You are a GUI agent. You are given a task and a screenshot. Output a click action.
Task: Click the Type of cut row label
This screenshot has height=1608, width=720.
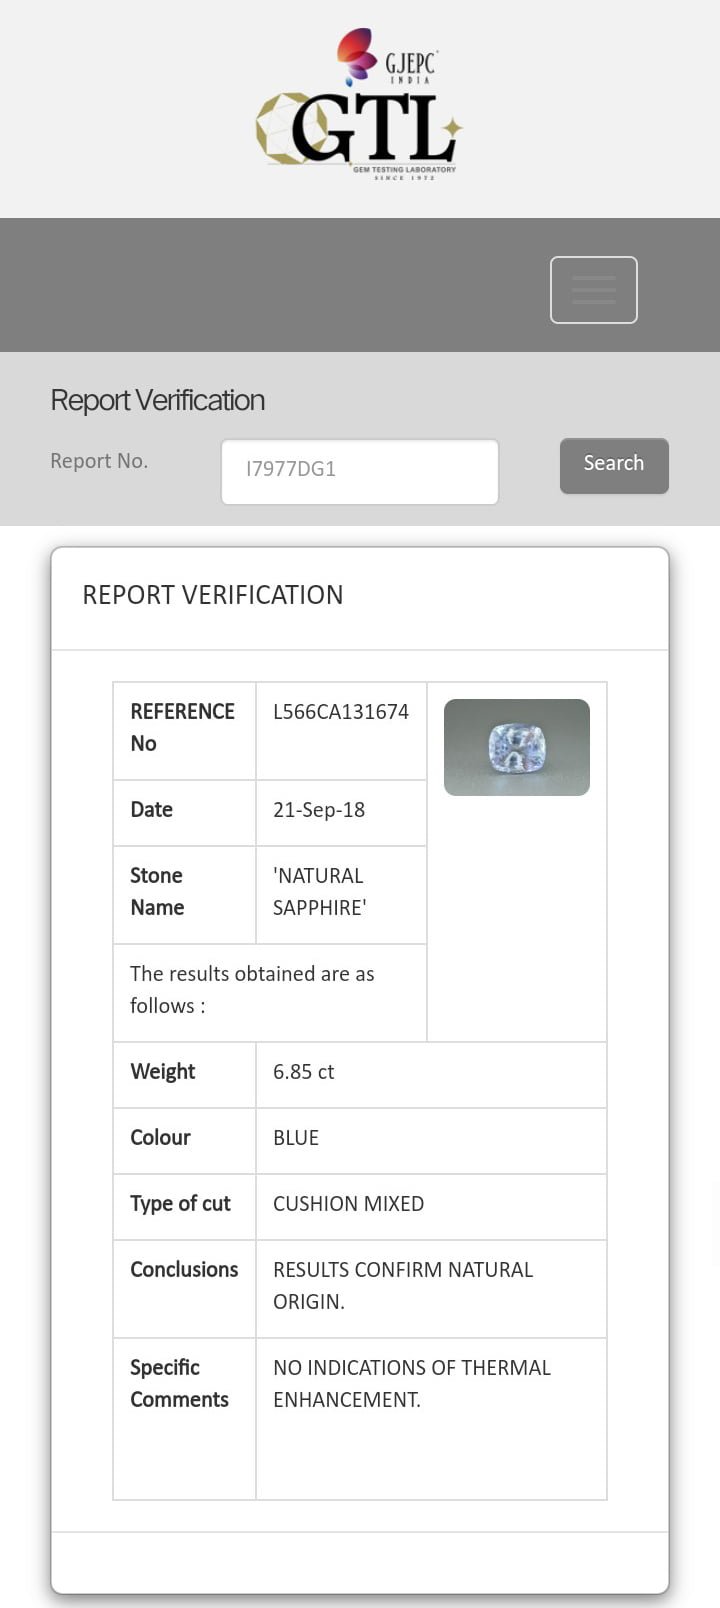point(180,1204)
